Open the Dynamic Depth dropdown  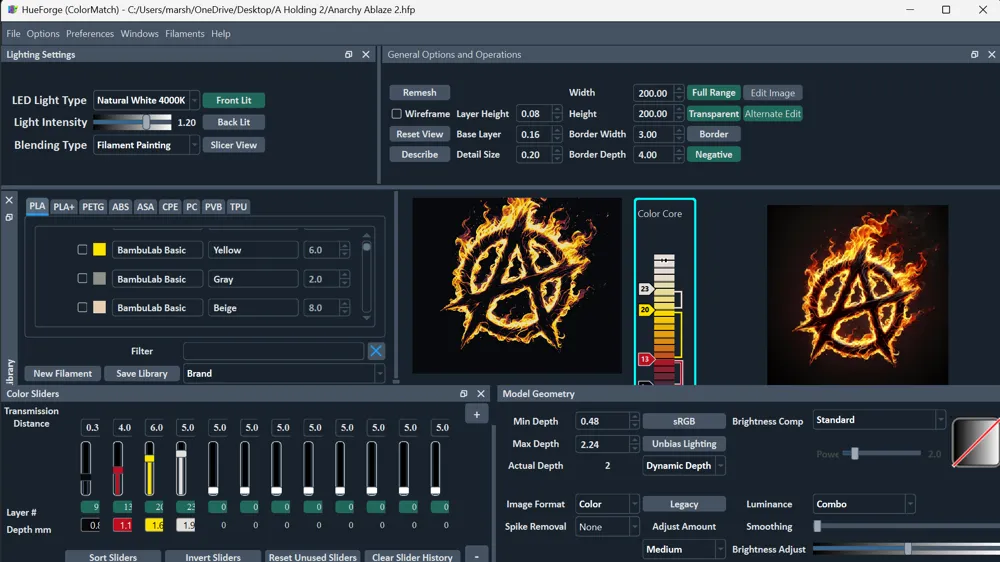coord(684,466)
